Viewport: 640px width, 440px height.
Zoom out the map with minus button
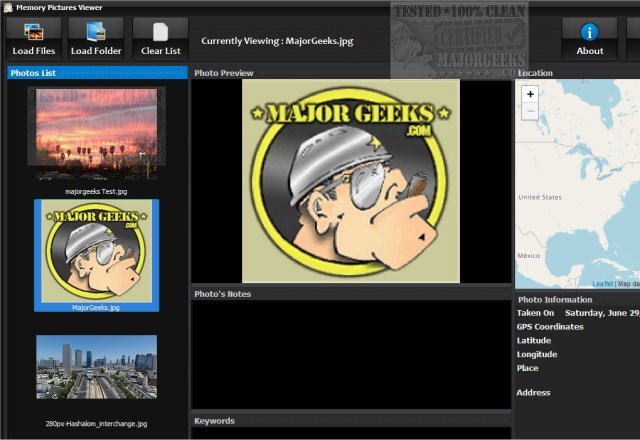[530, 111]
